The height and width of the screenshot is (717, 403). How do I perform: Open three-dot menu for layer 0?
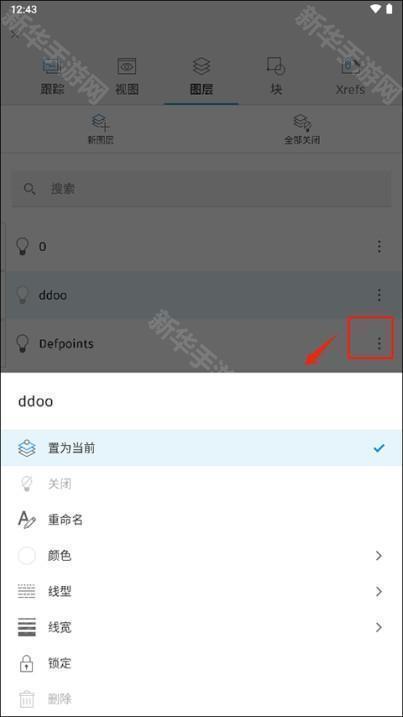coord(379,246)
